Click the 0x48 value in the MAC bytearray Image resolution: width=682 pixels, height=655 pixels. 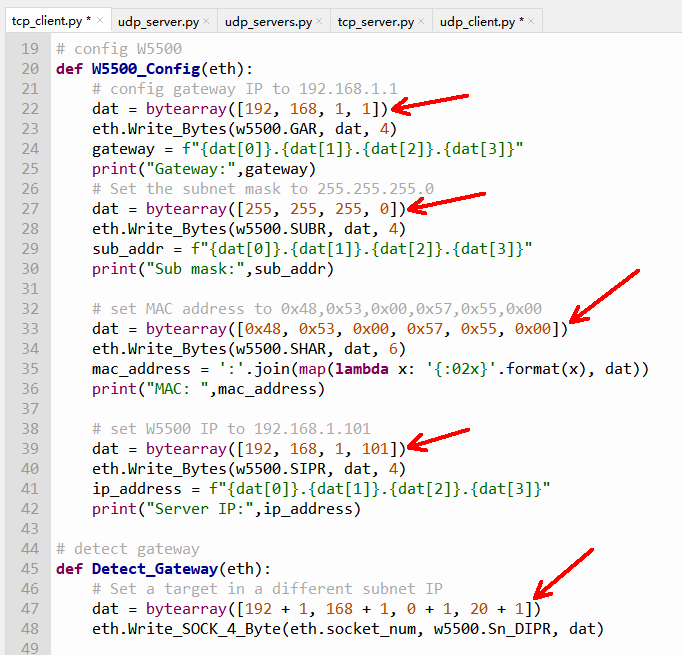(x=263, y=329)
